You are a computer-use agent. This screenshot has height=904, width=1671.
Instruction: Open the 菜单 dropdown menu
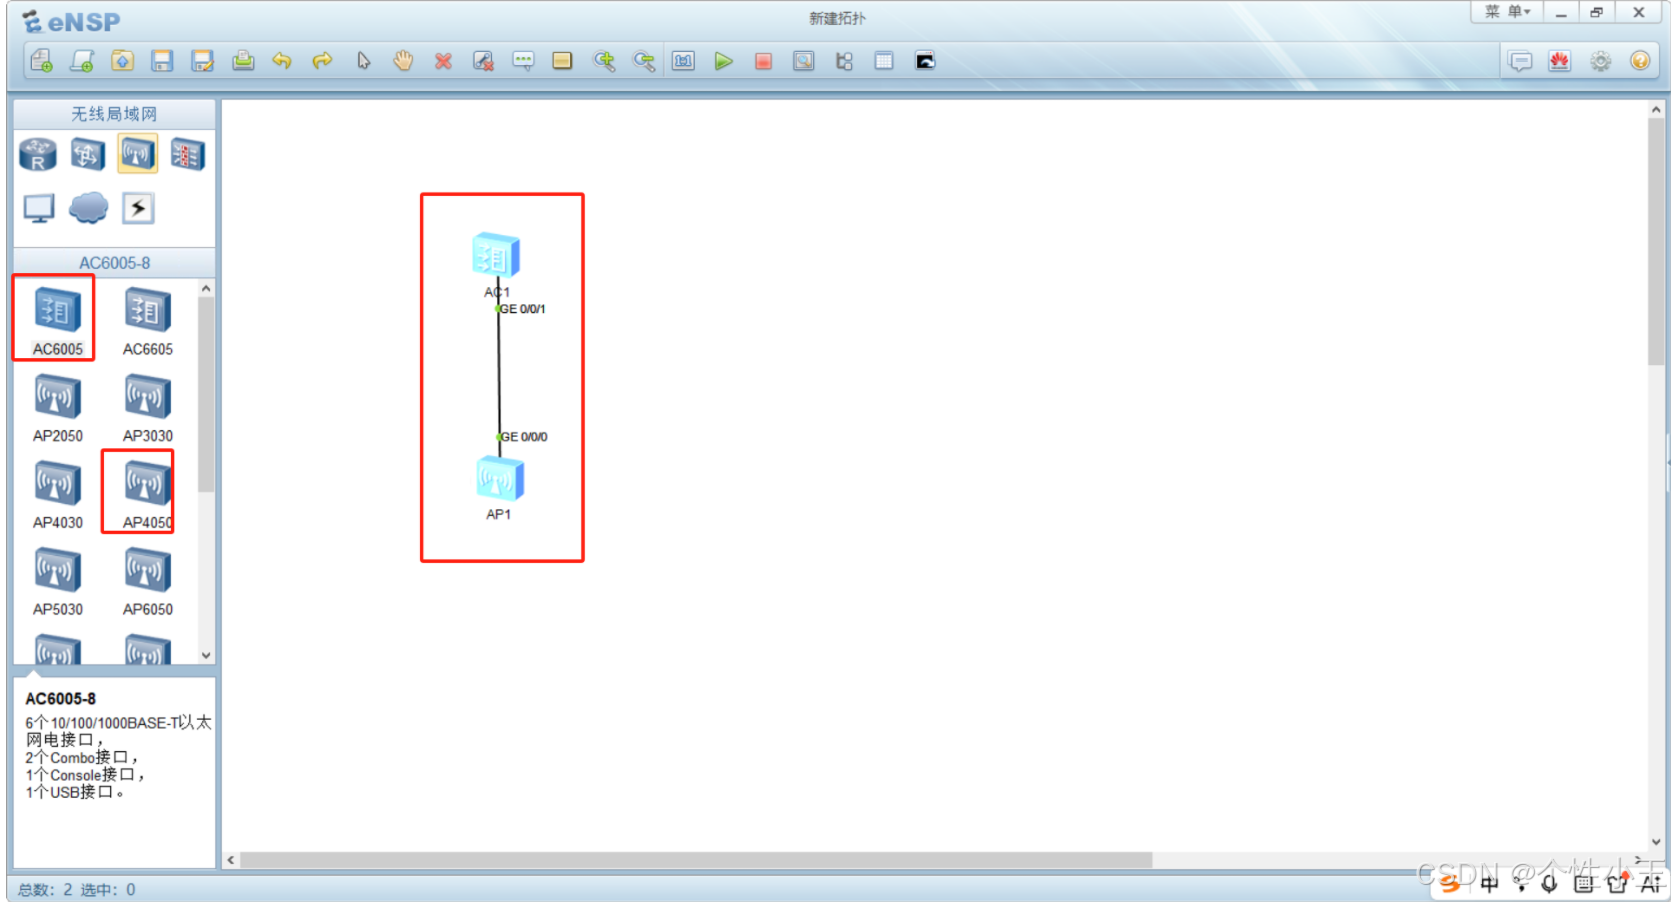[1507, 12]
